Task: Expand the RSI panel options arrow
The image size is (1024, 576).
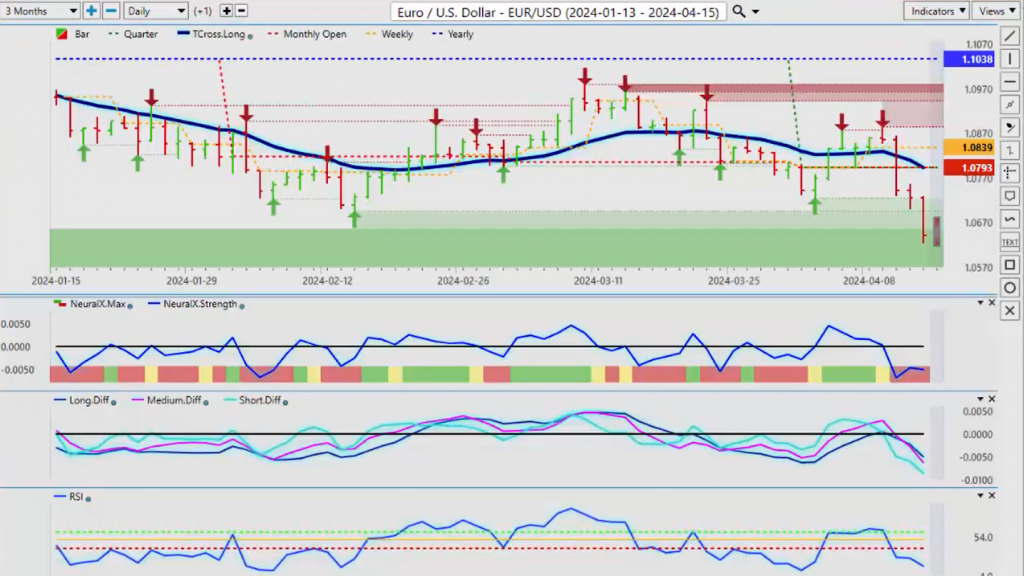Action: 980,496
